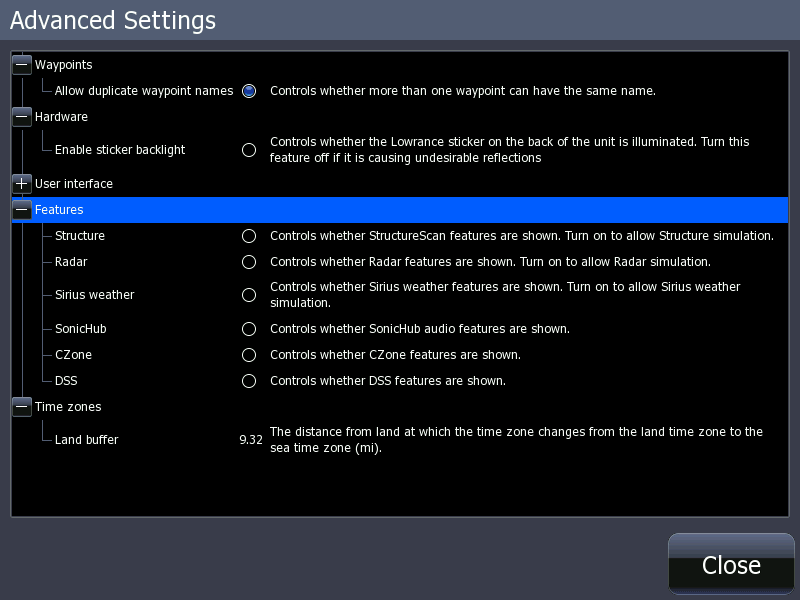Collapse the Waypoints section

[21, 64]
